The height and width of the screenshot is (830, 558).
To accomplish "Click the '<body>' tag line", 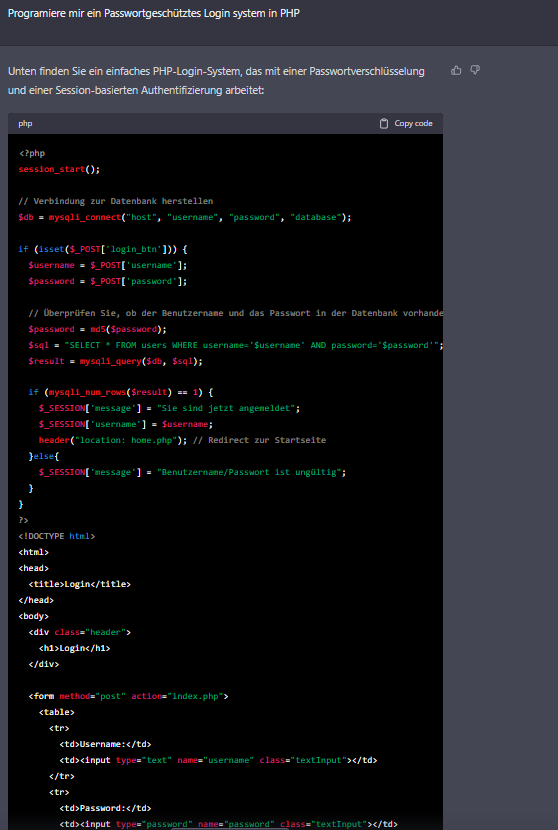I will tap(34, 616).
